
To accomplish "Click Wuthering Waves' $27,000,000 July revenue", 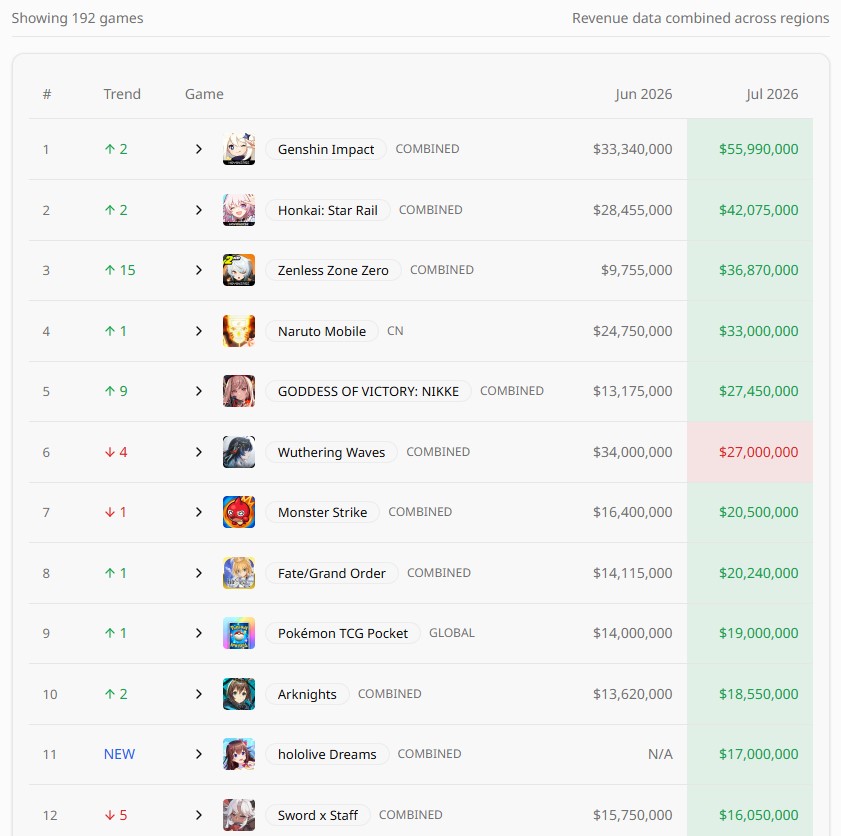I will (x=758, y=452).
